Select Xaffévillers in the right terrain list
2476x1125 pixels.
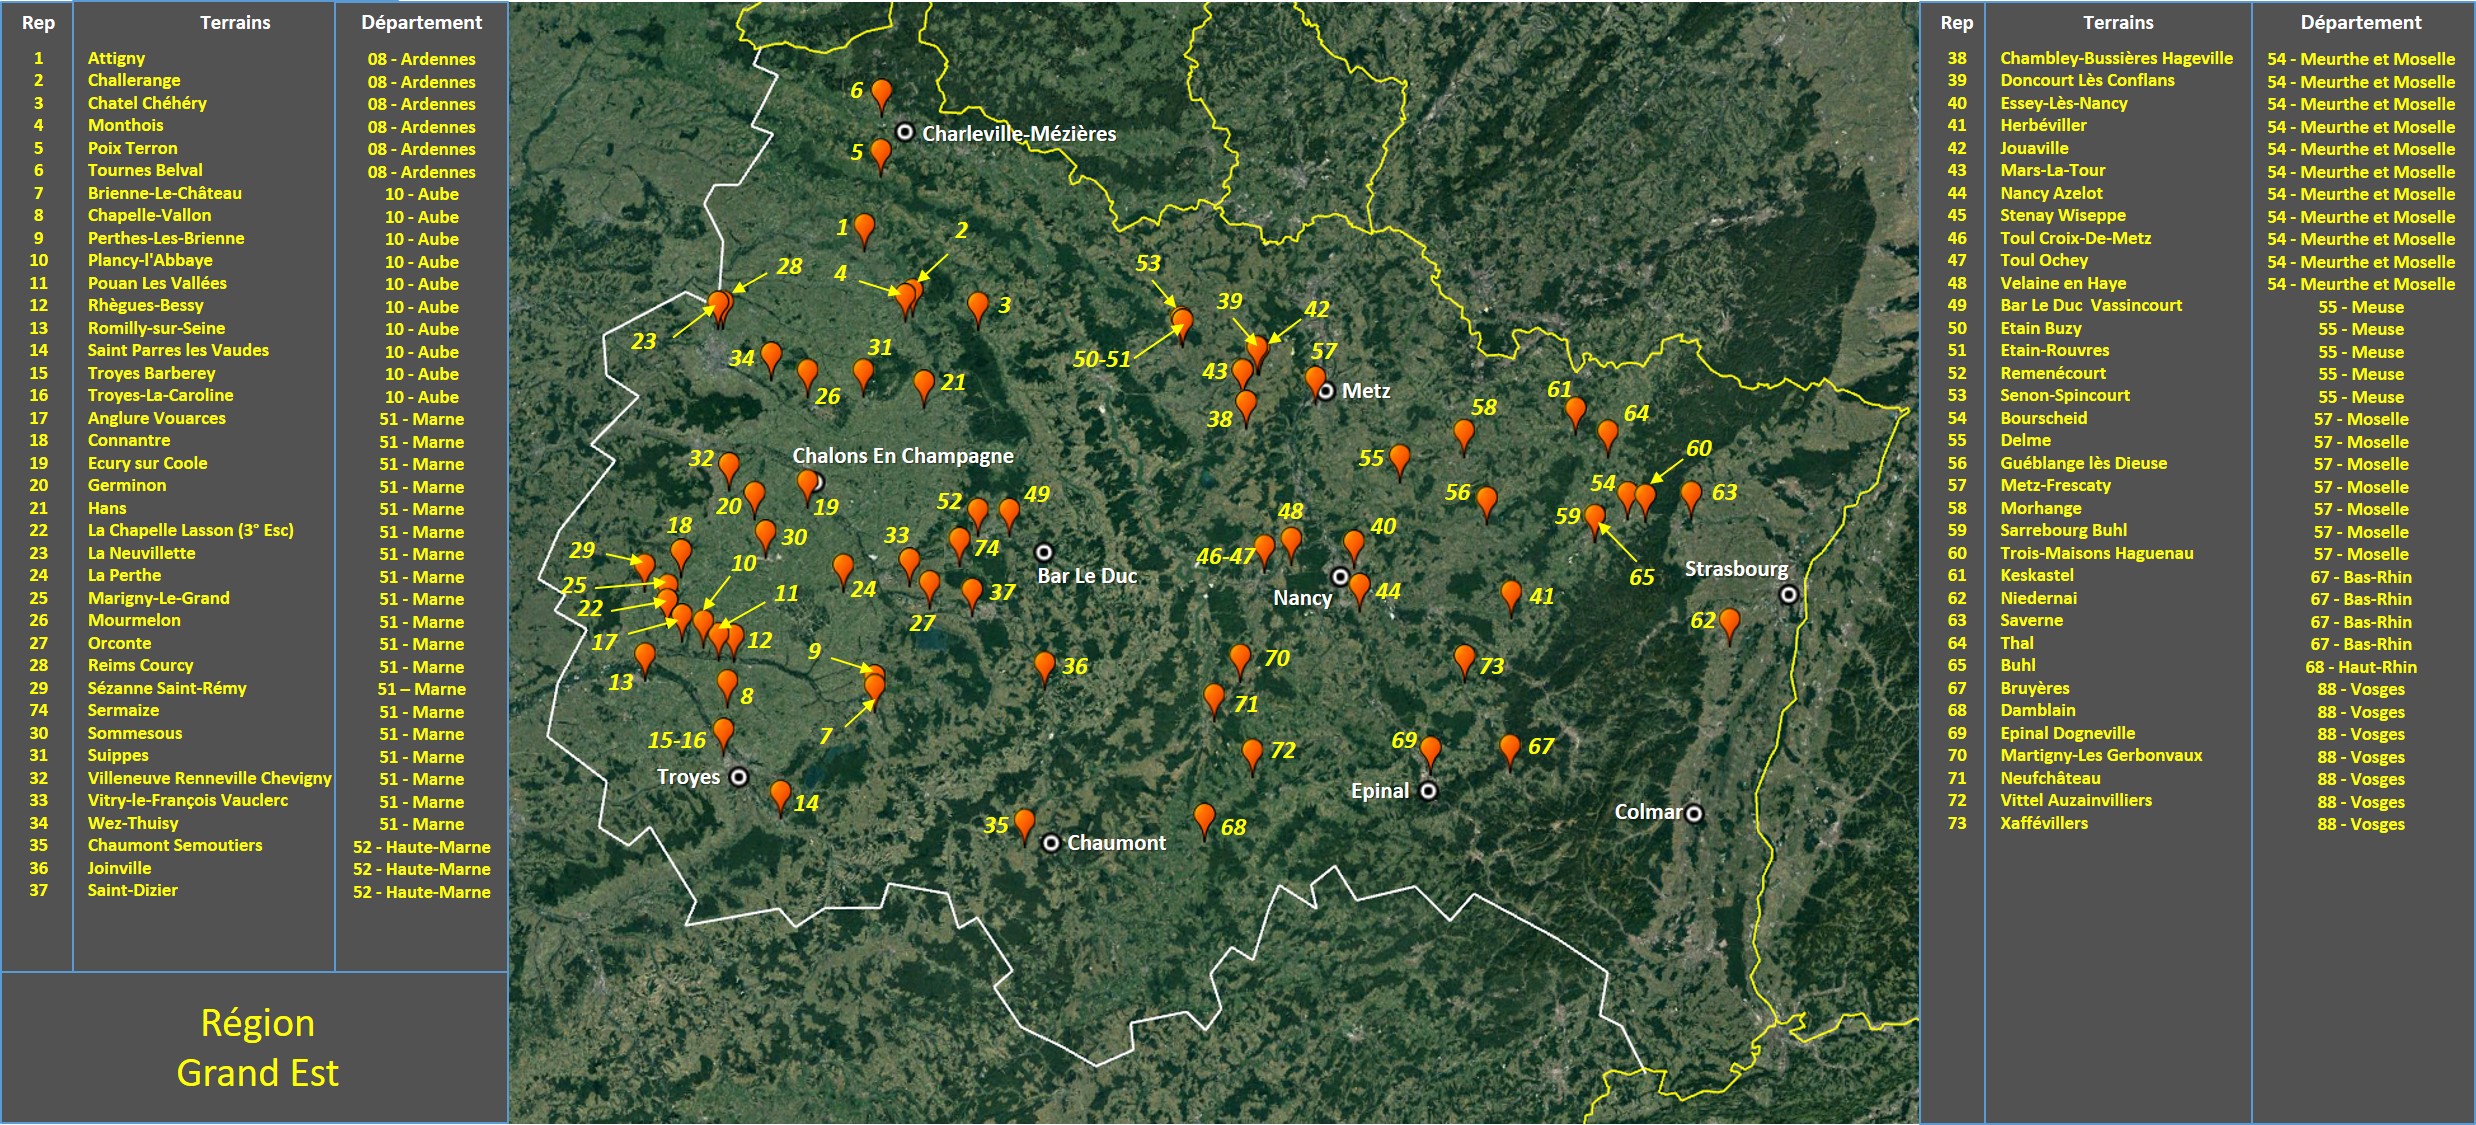(x=2043, y=823)
